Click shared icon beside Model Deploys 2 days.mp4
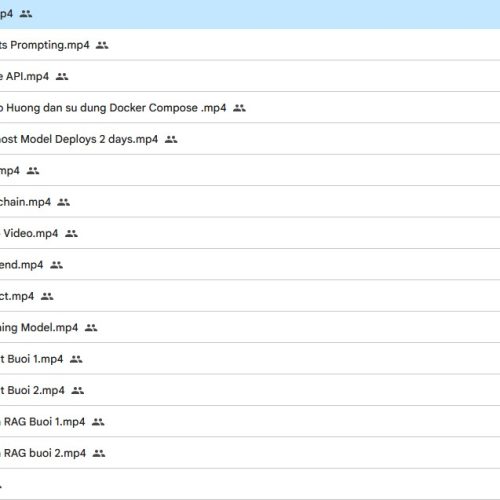The height and width of the screenshot is (500, 500). tap(171, 139)
